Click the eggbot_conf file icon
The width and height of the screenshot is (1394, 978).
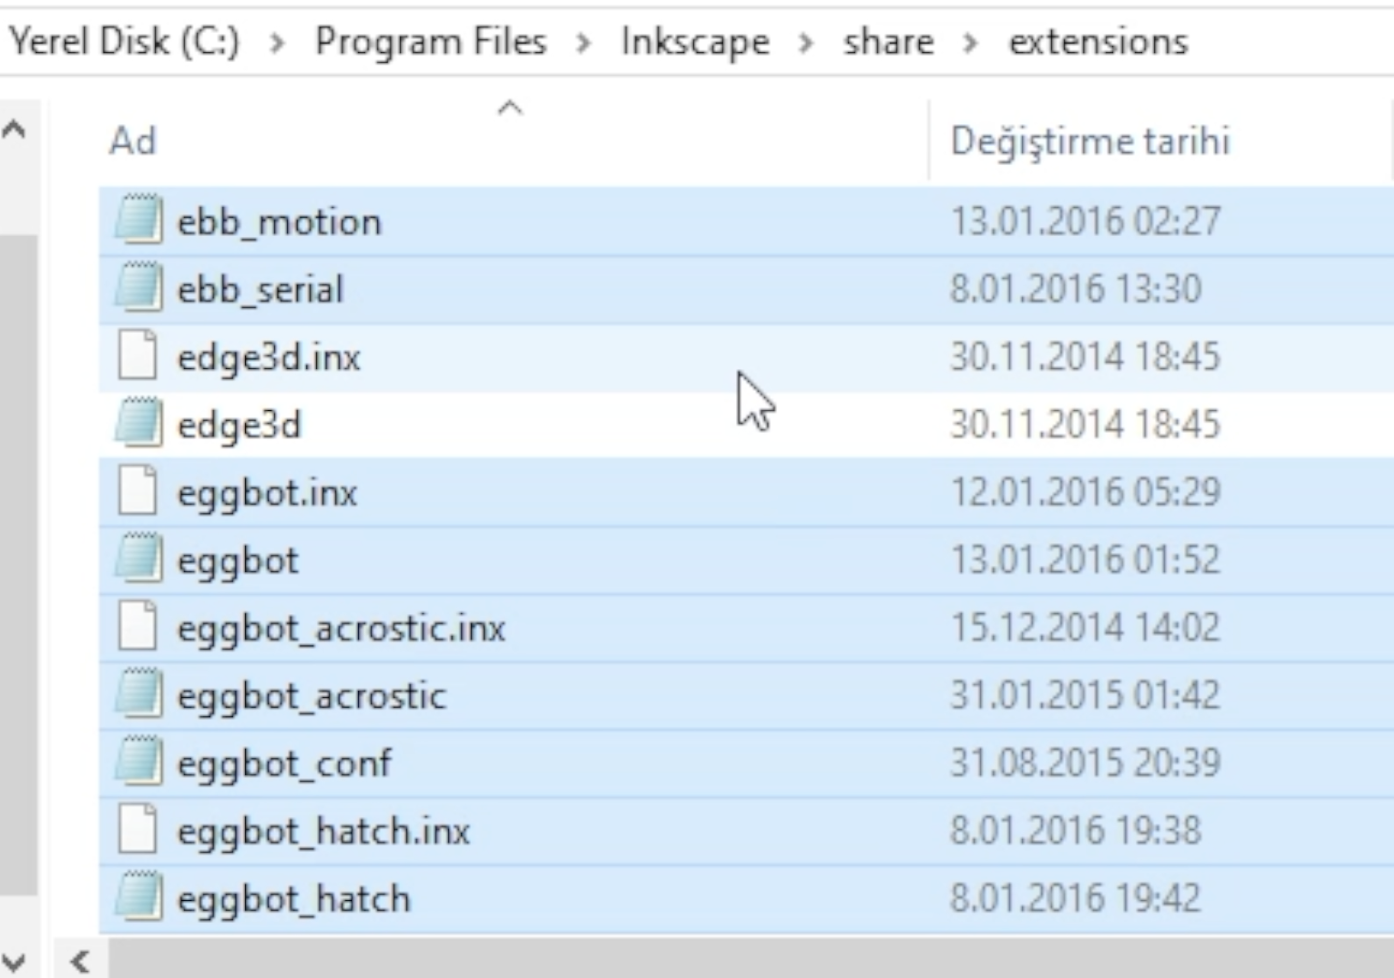point(138,763)
